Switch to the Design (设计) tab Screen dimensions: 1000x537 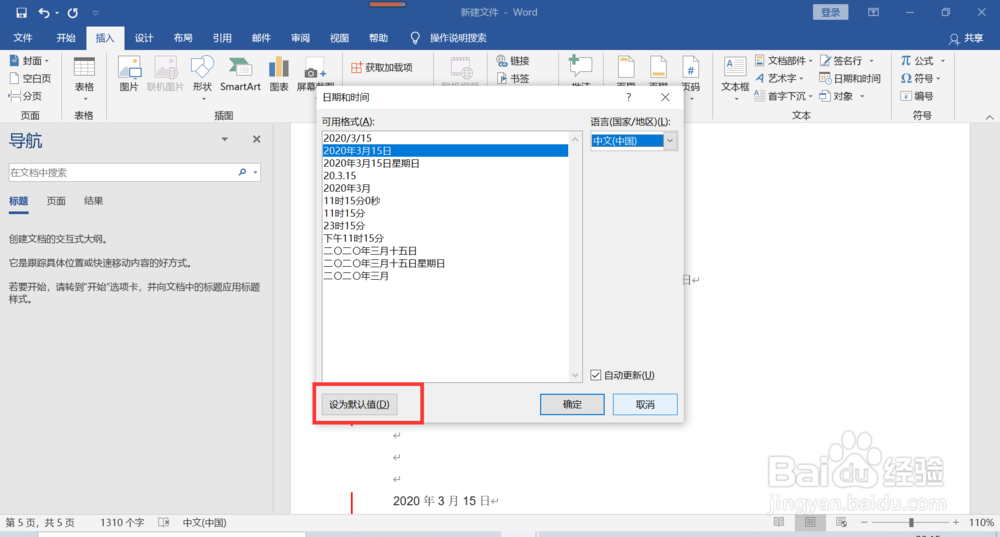pos(144,38)
